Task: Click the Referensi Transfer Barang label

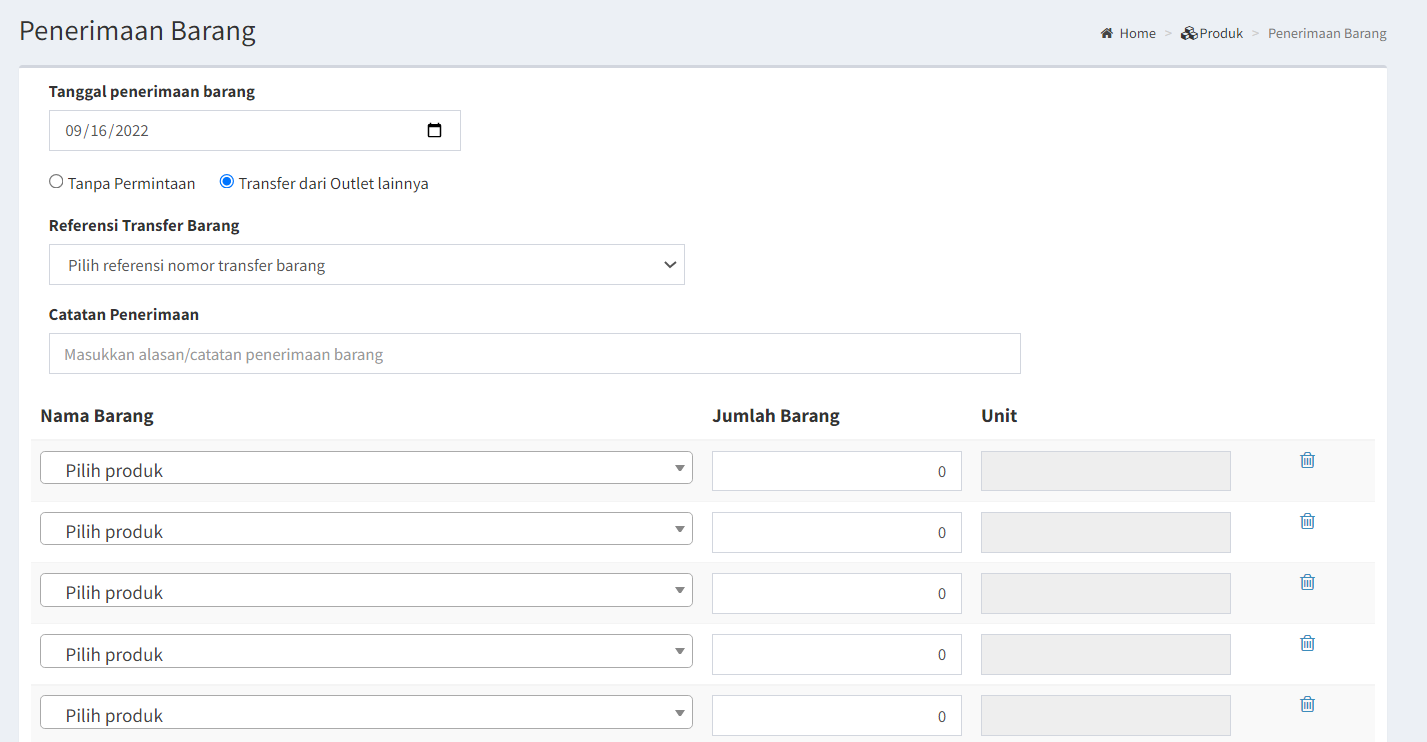Action: pos(144,225)
